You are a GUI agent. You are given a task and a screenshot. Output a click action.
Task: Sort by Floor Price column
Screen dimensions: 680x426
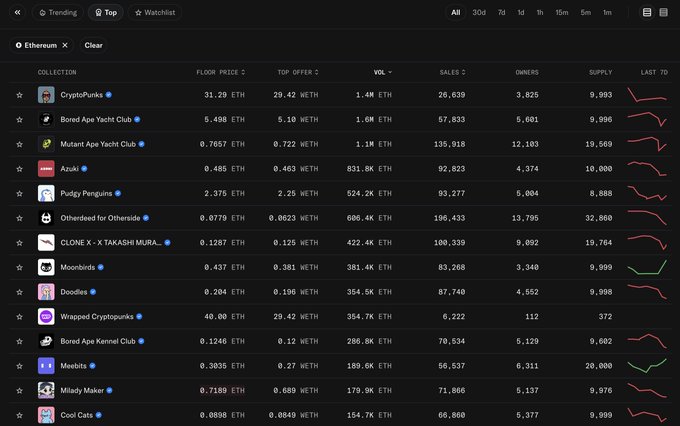click(221, 72)
